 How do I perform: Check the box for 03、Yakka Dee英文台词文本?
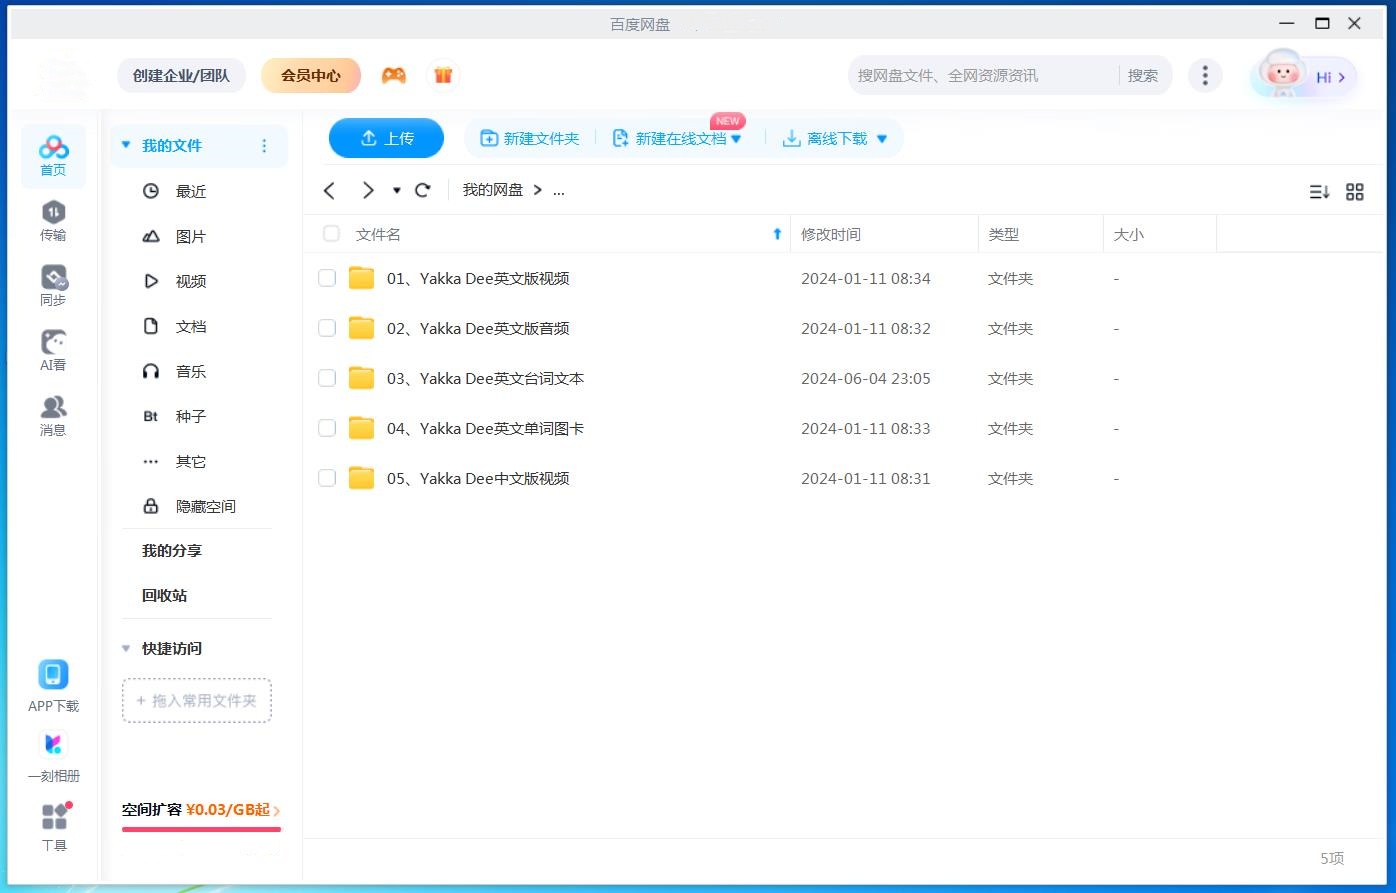(x=327, y=378)
